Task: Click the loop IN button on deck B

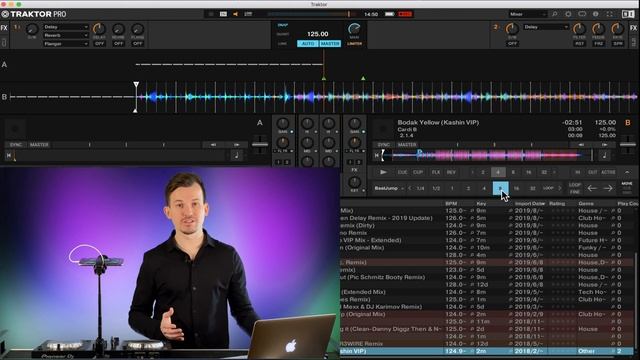Action: point(578,172)
